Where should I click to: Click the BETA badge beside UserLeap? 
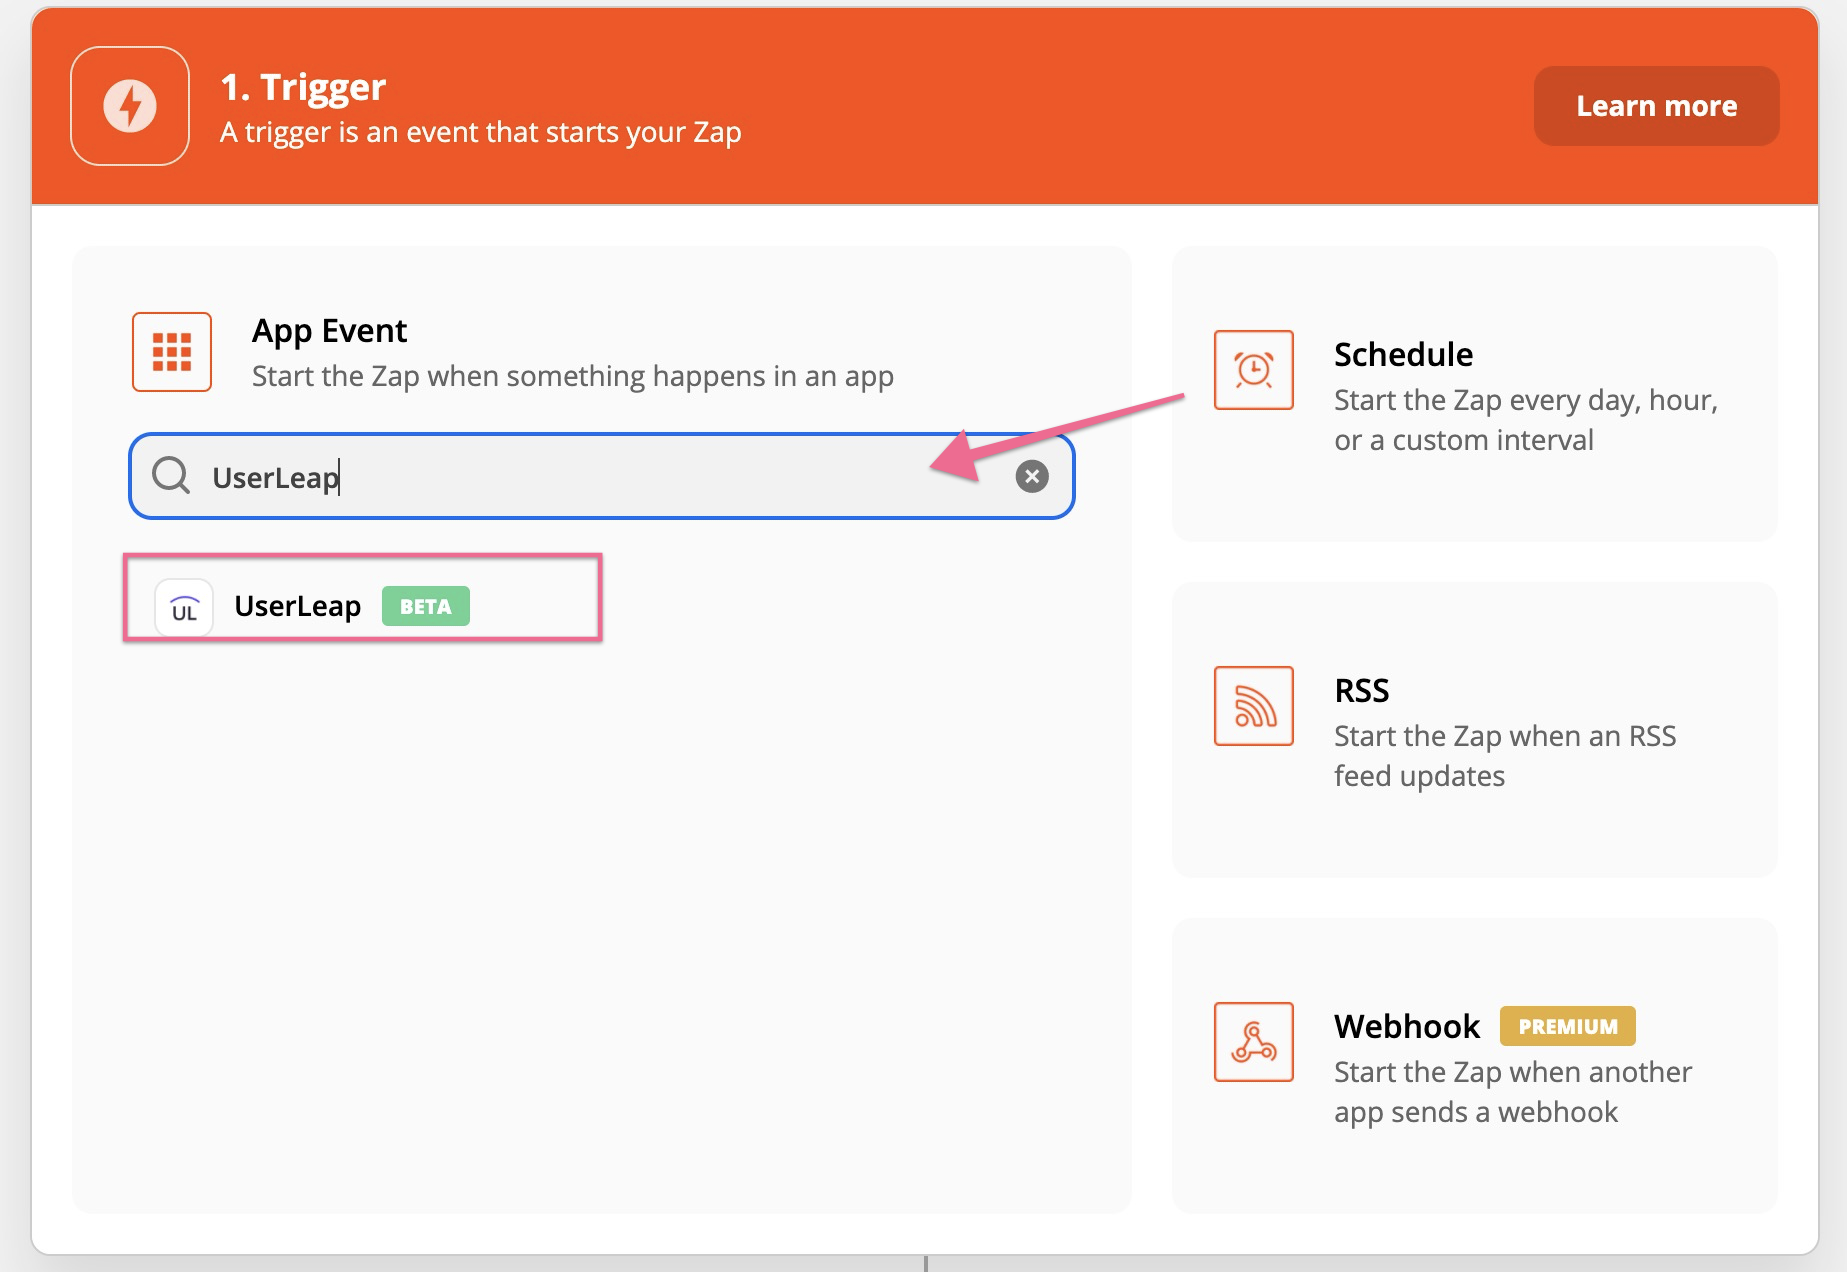(x=426, y=606)
